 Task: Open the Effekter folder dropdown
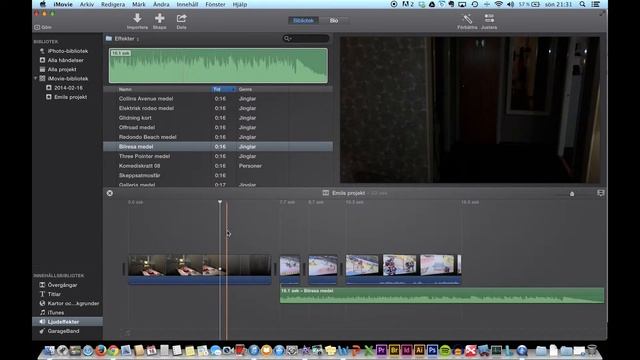pyautogui.click(x=123, y=38)
